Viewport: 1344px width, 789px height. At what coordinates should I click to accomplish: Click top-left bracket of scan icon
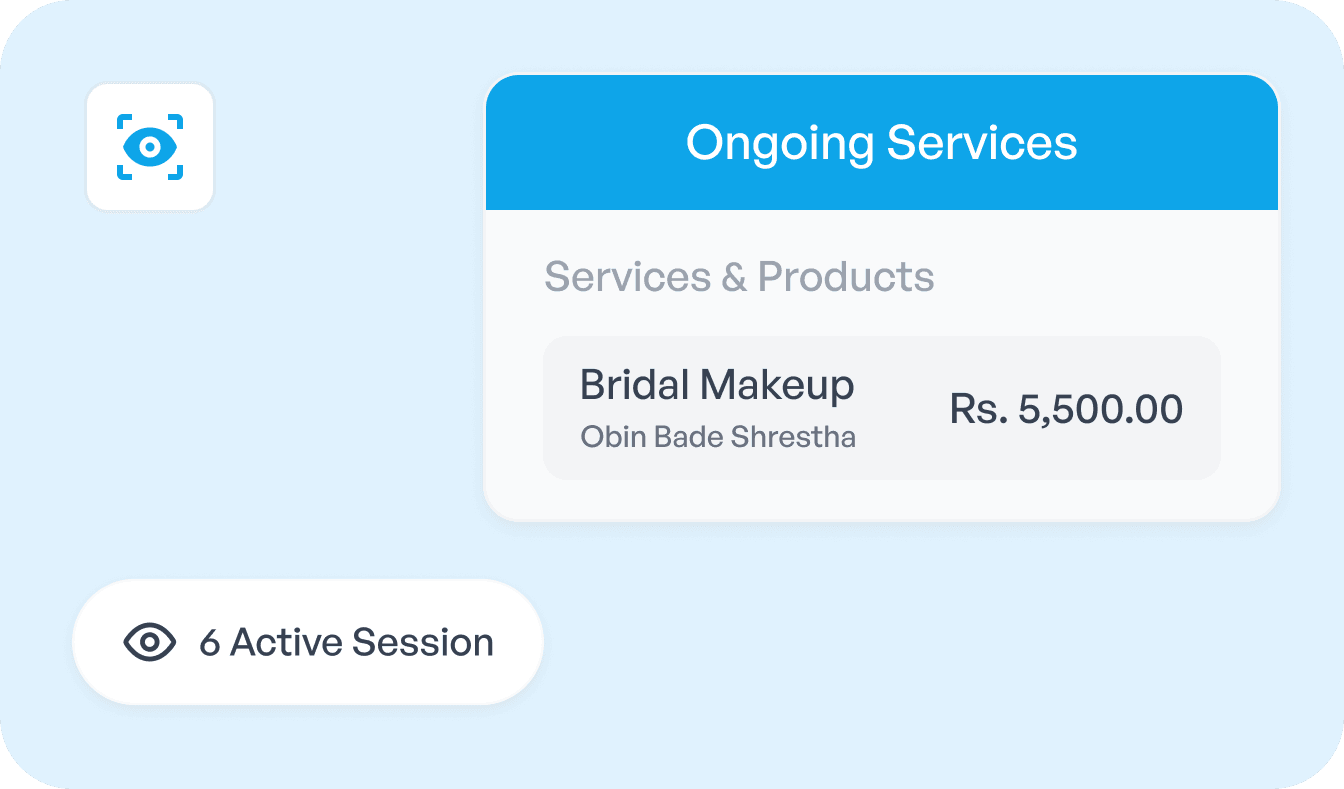click(123, 121)
